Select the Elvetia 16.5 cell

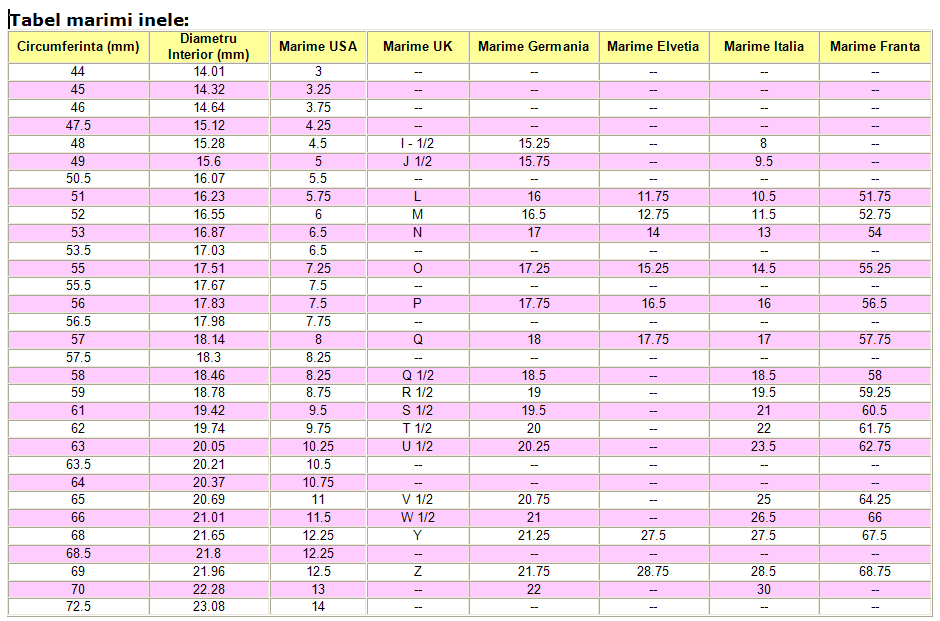pyautogui.click(x=653, y=304)
